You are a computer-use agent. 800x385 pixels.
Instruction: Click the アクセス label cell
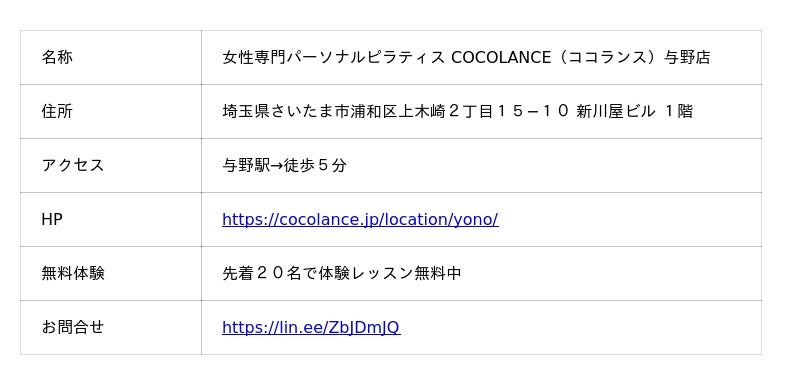[x=111, y=166]
